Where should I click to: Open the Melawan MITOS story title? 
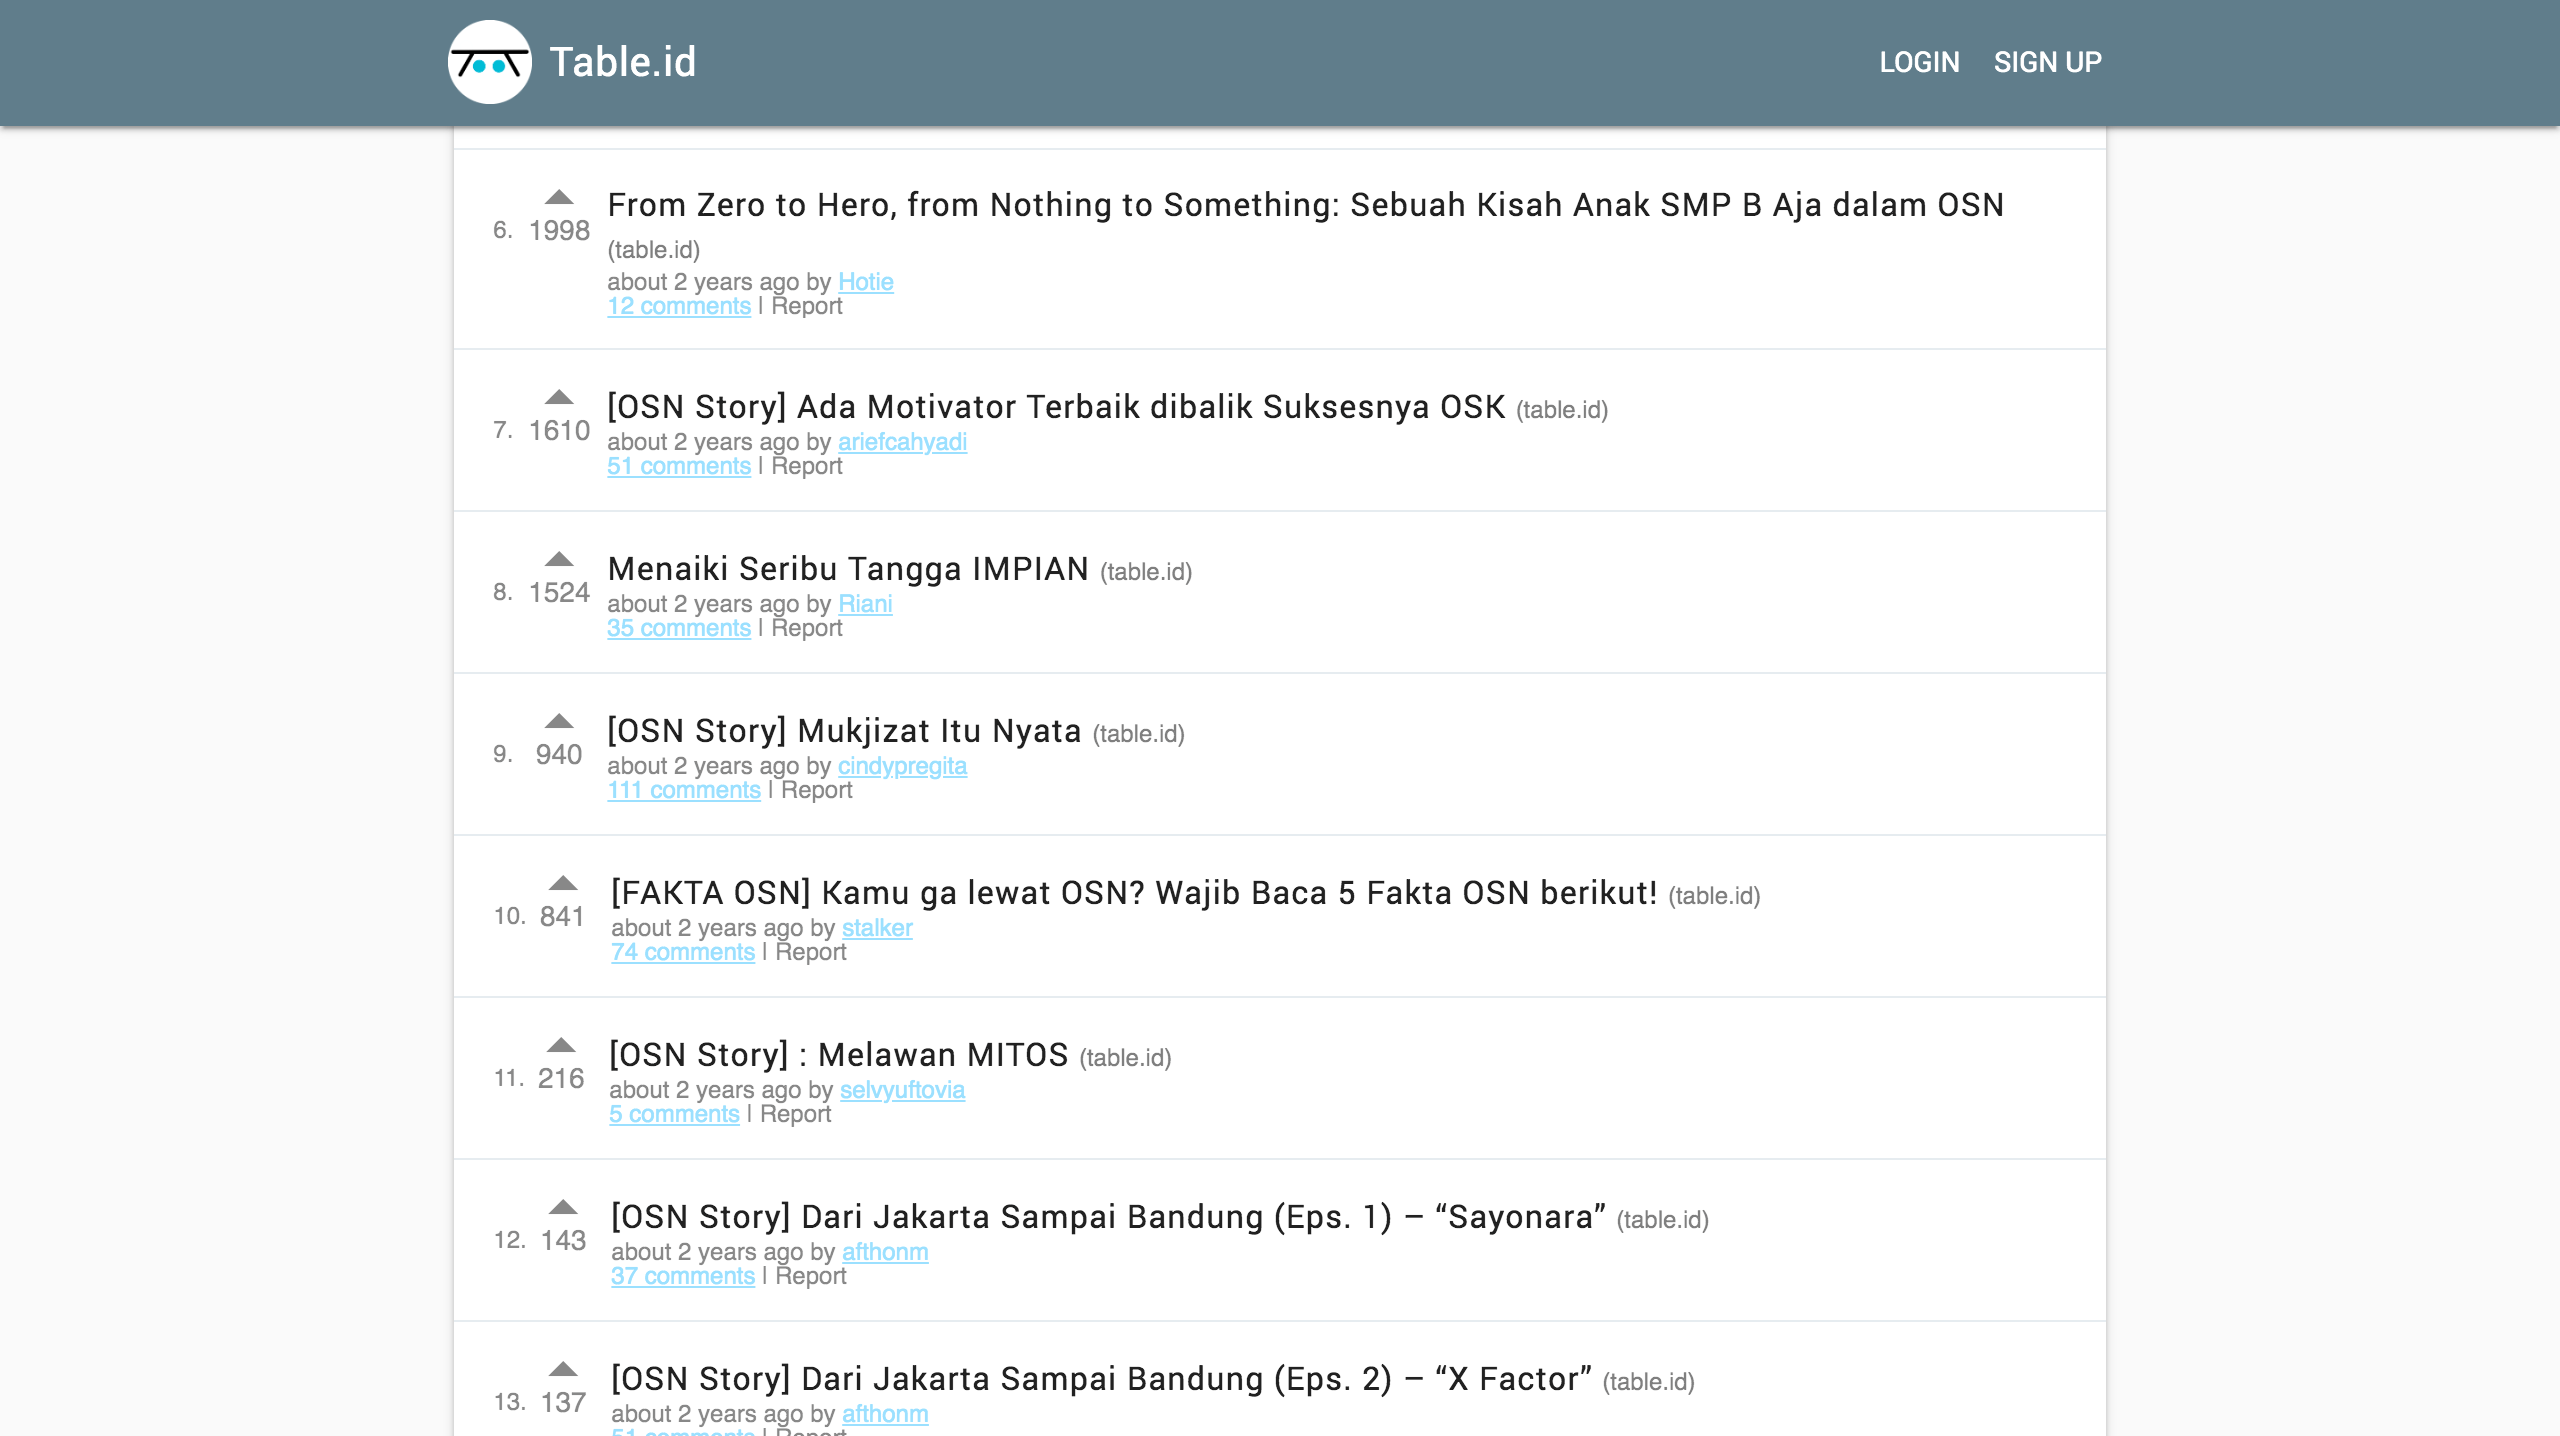point(839,1054)
